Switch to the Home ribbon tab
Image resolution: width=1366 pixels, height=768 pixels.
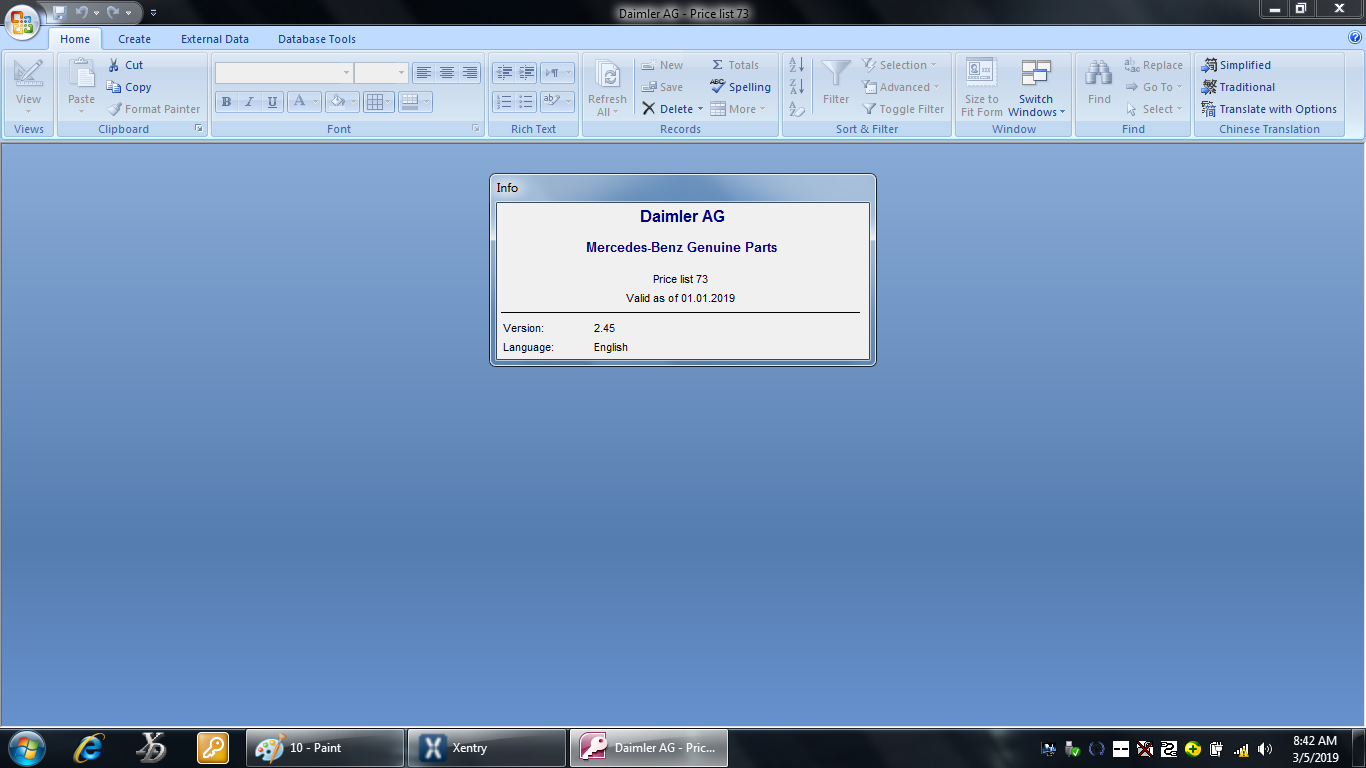click(x=75, y=39)
